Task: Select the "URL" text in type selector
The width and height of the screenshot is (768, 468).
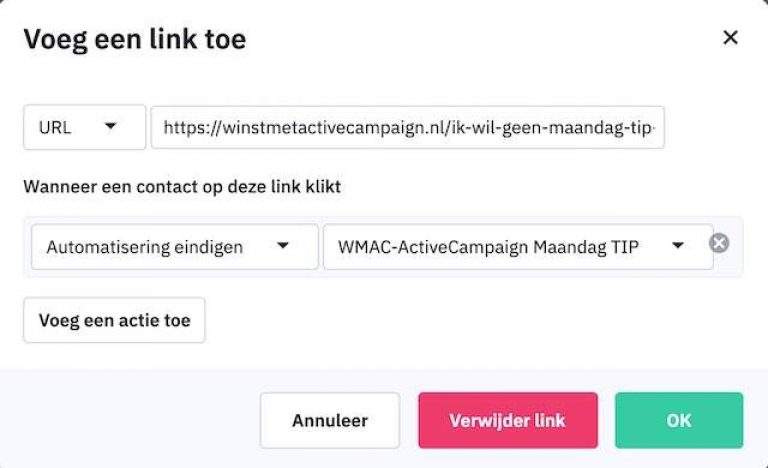Action: click(55, 128)
